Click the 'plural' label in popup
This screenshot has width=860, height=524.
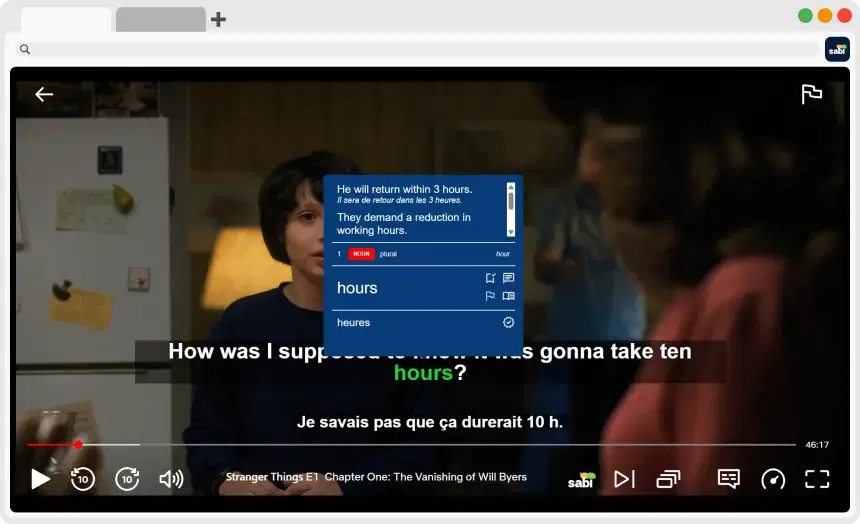tap(388, 253)
